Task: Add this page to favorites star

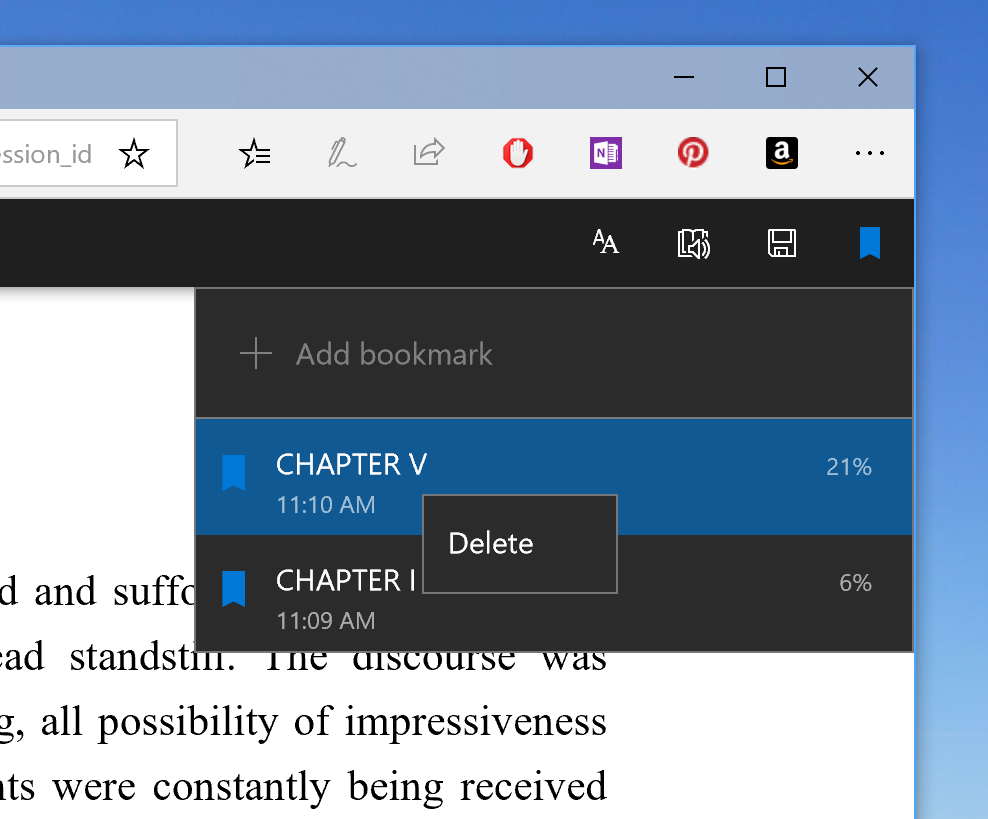Action: [133, 154]
